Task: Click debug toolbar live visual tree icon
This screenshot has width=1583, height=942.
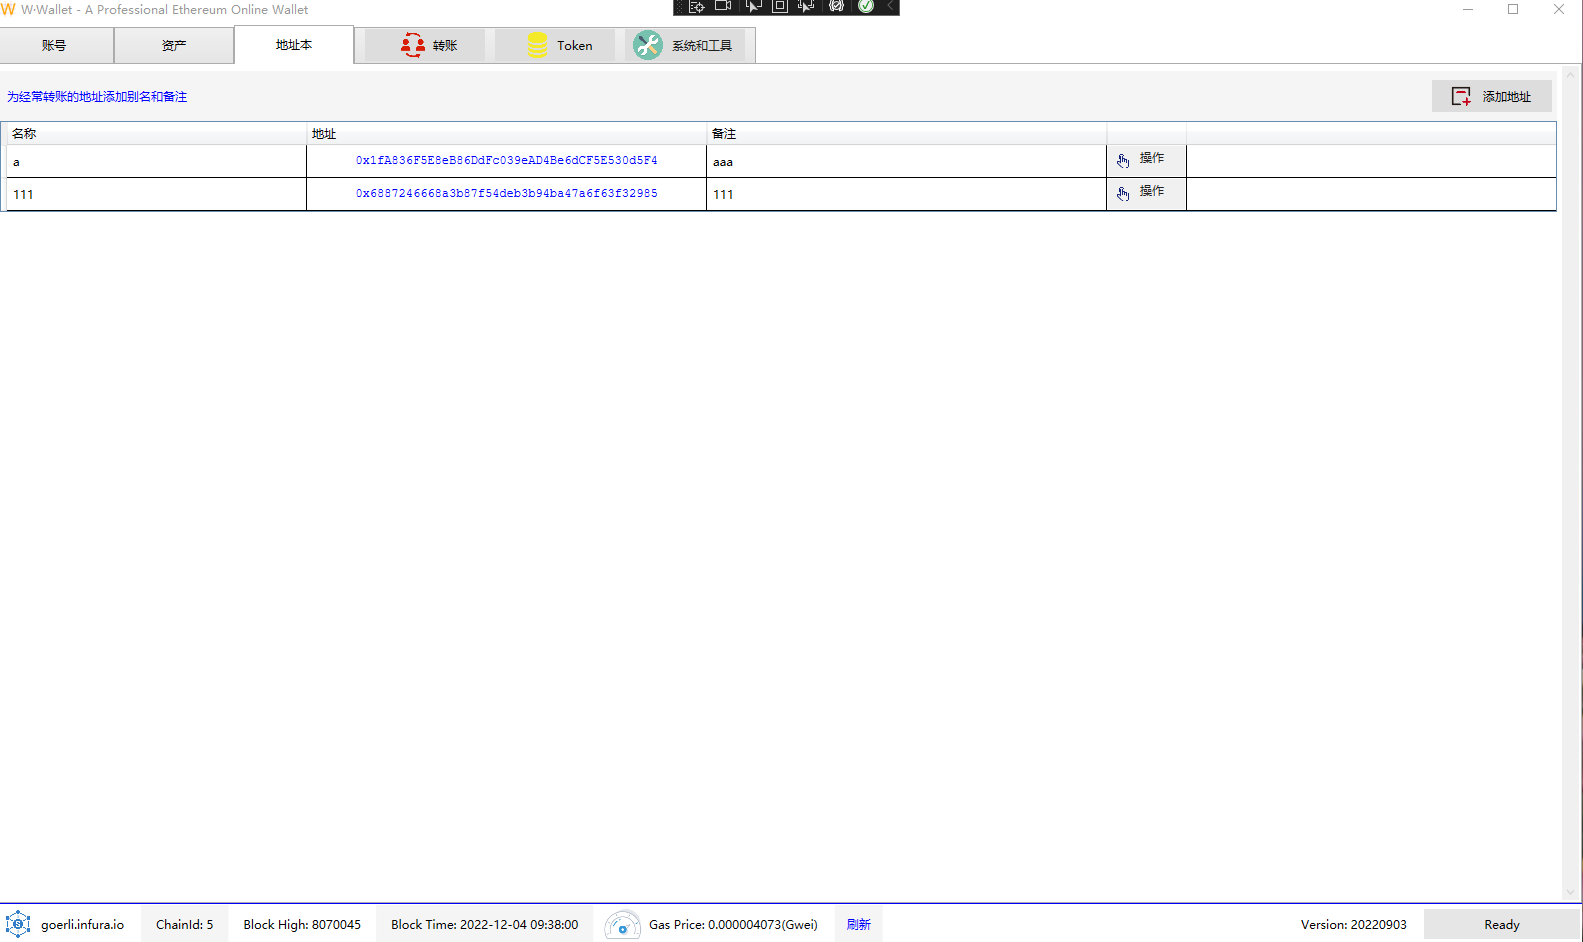Action: 696,7
